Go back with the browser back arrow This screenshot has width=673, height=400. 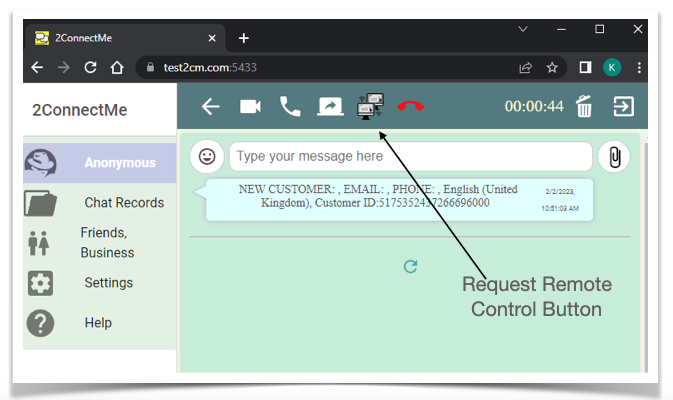pos(37,67)
